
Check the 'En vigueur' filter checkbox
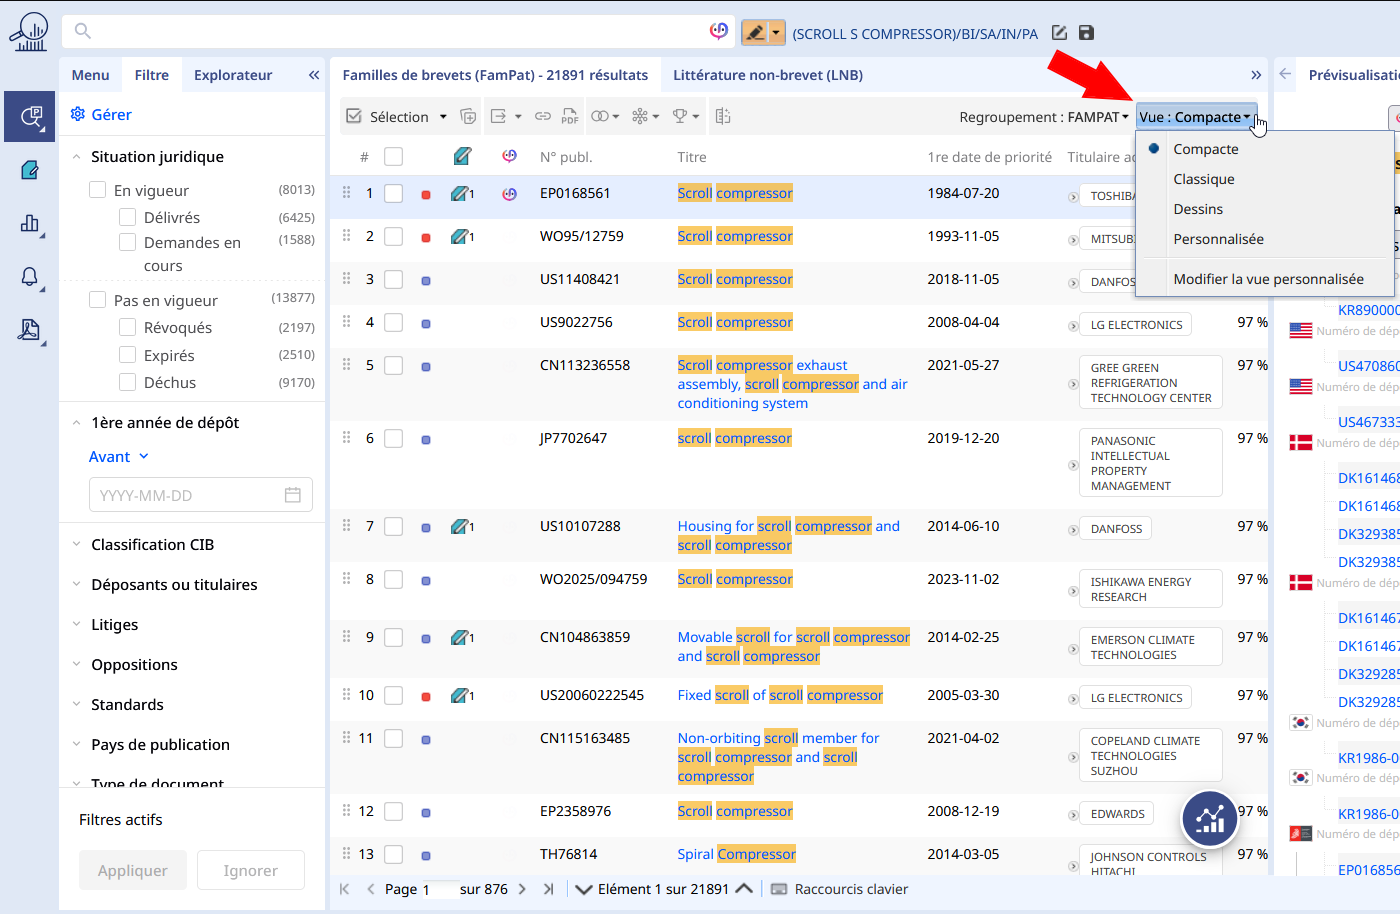(x=98, y=190)
